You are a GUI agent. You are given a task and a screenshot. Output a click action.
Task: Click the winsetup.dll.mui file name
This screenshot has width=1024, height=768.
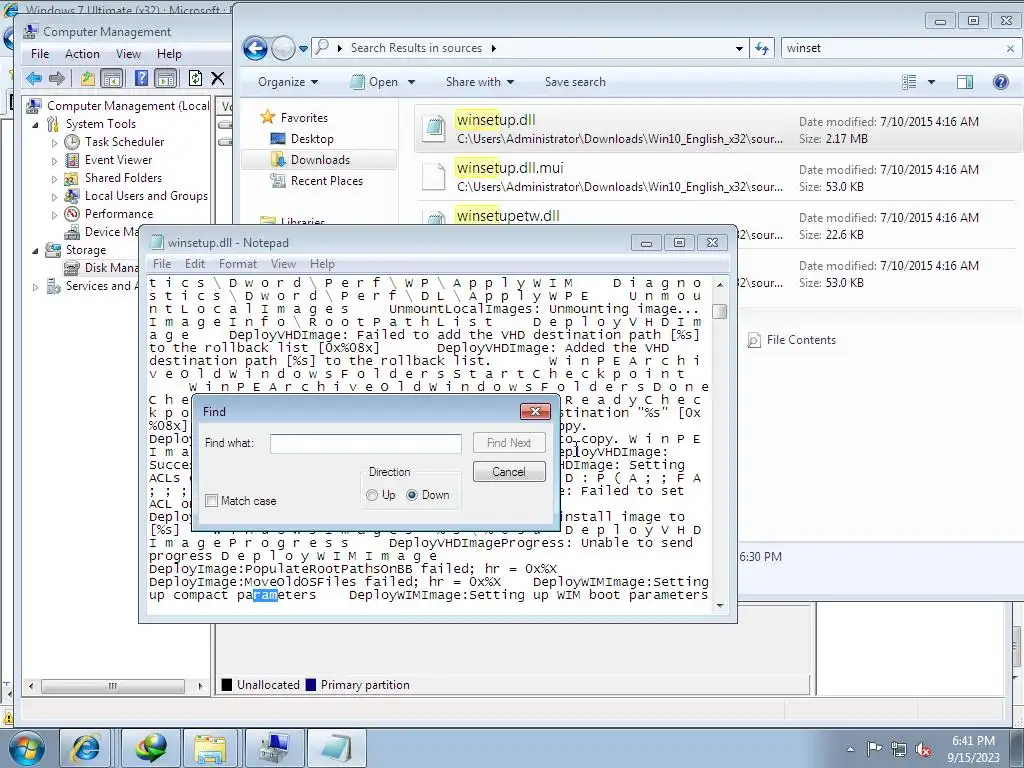pyautogui.click(x=510, y=168)
